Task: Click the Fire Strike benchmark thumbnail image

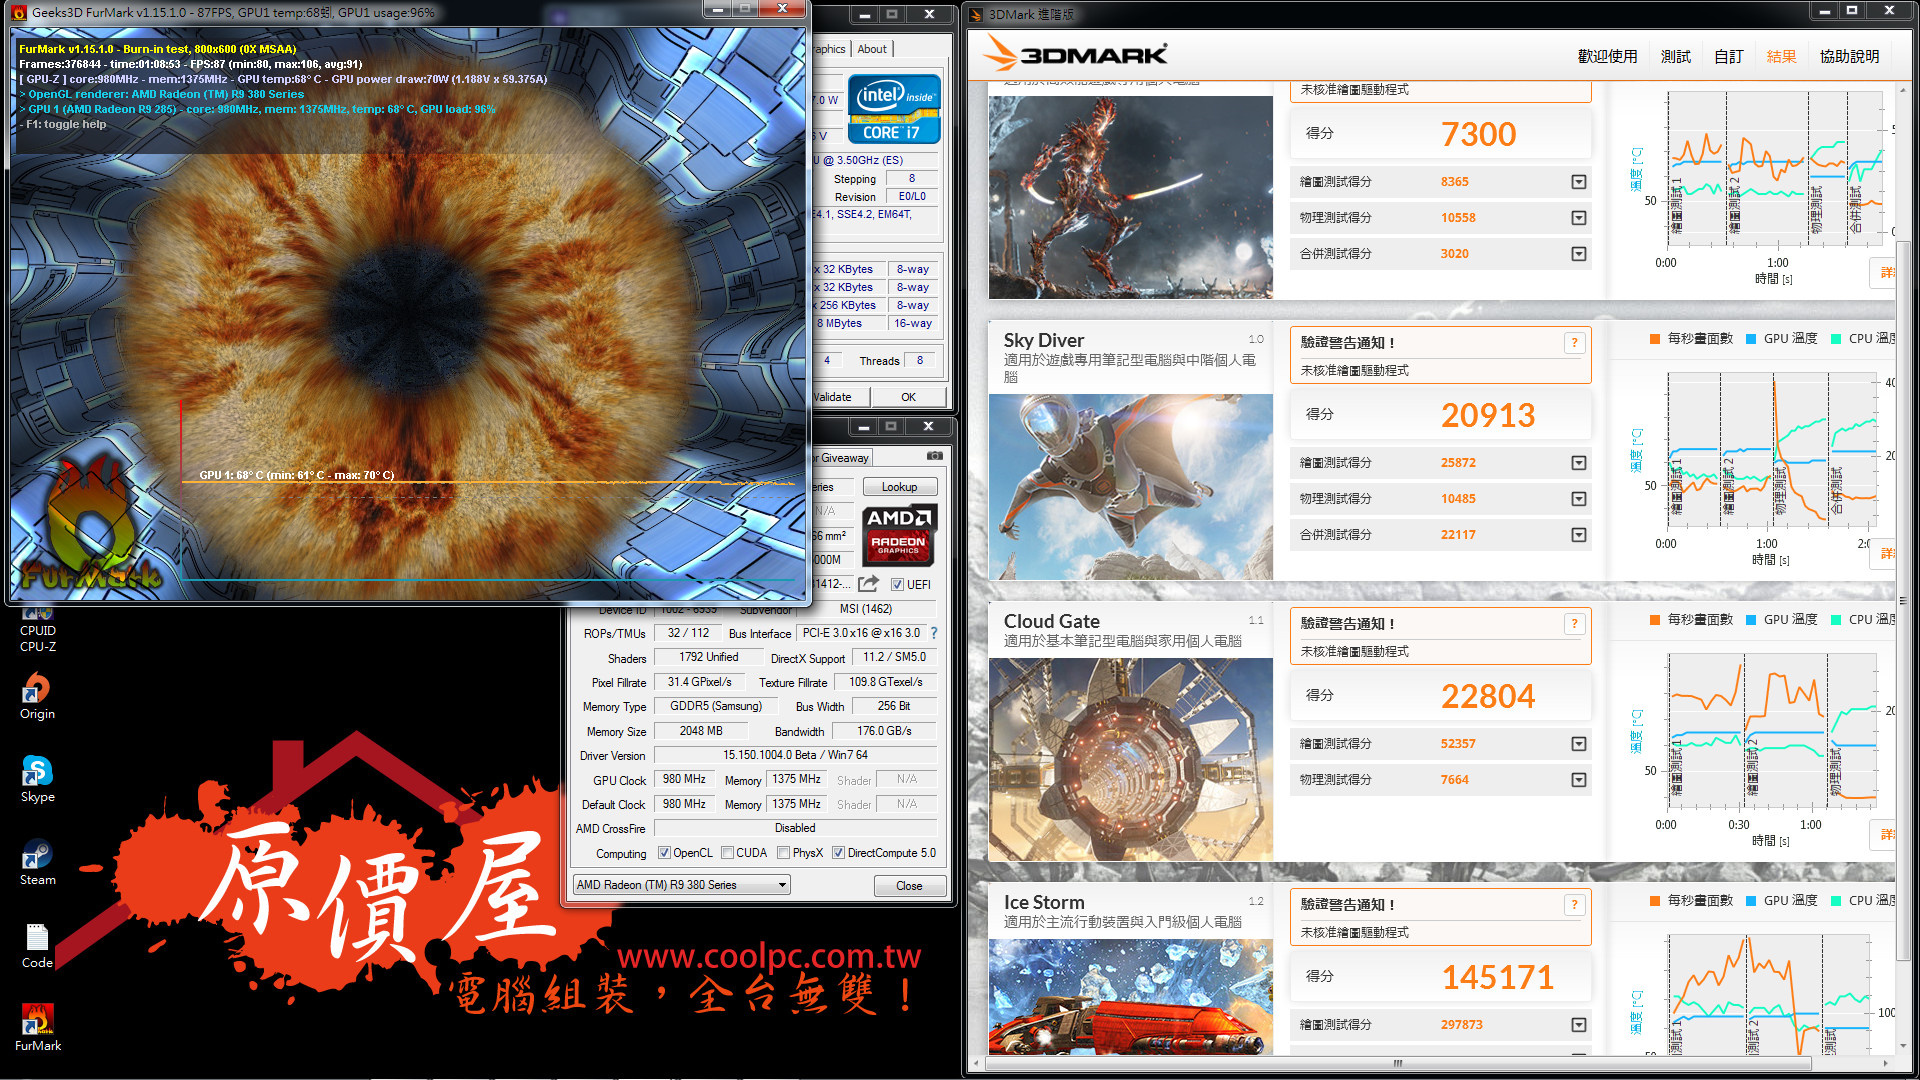Action: point(1130,197)
